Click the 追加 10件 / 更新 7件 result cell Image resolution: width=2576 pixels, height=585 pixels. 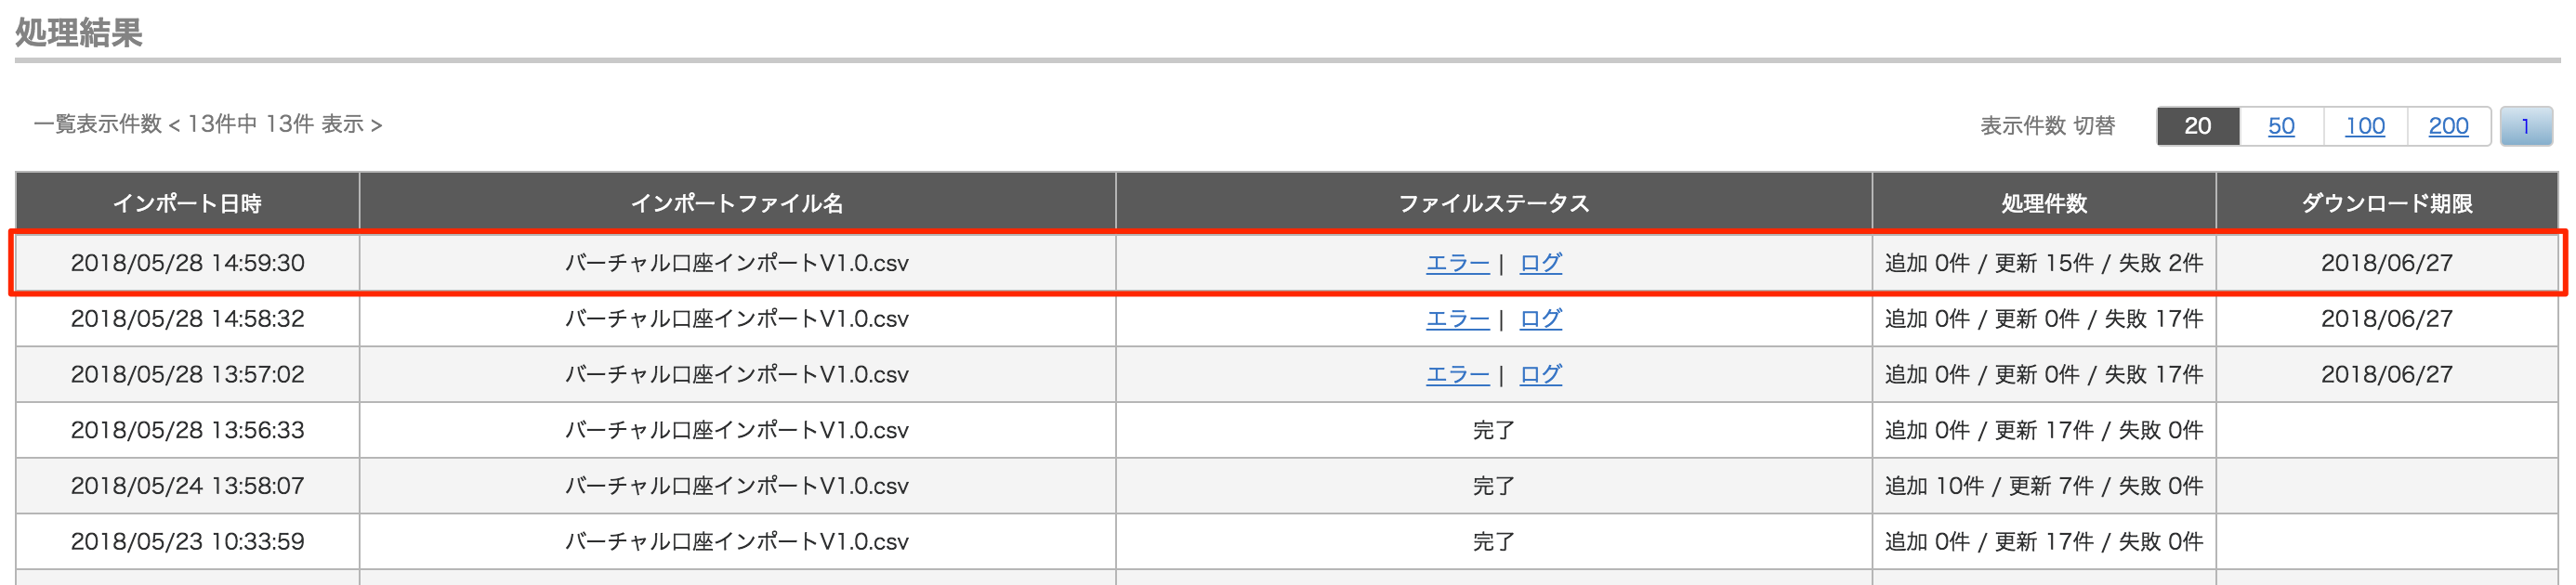(x=2044, y=487)
